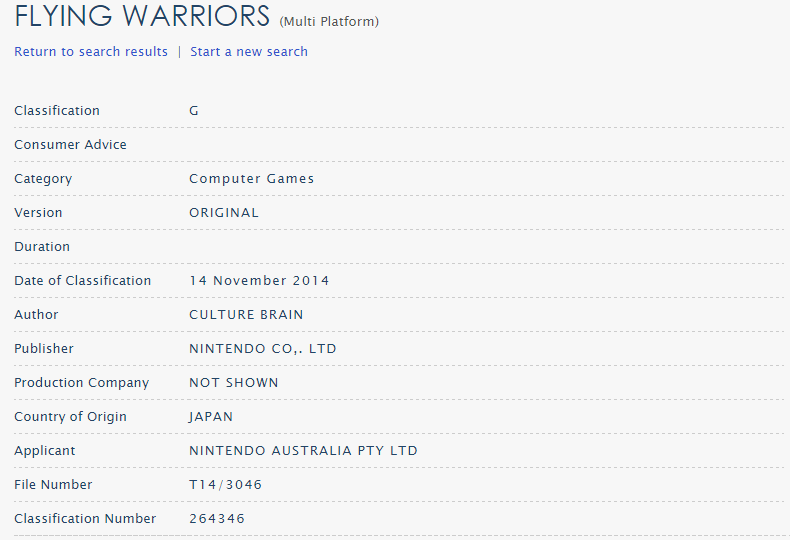Click the classification number '264346'
The width and height of the screenshot is (790, 540).
pyautogui.click(x=217, y=519)
